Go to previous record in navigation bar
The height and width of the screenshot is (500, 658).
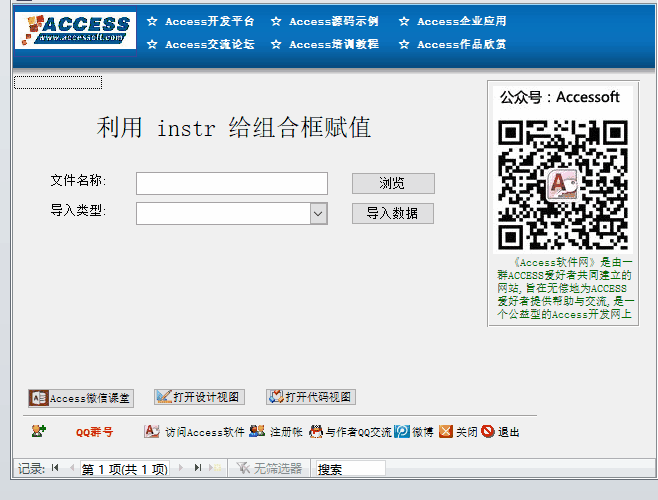[x=72, y=468]
